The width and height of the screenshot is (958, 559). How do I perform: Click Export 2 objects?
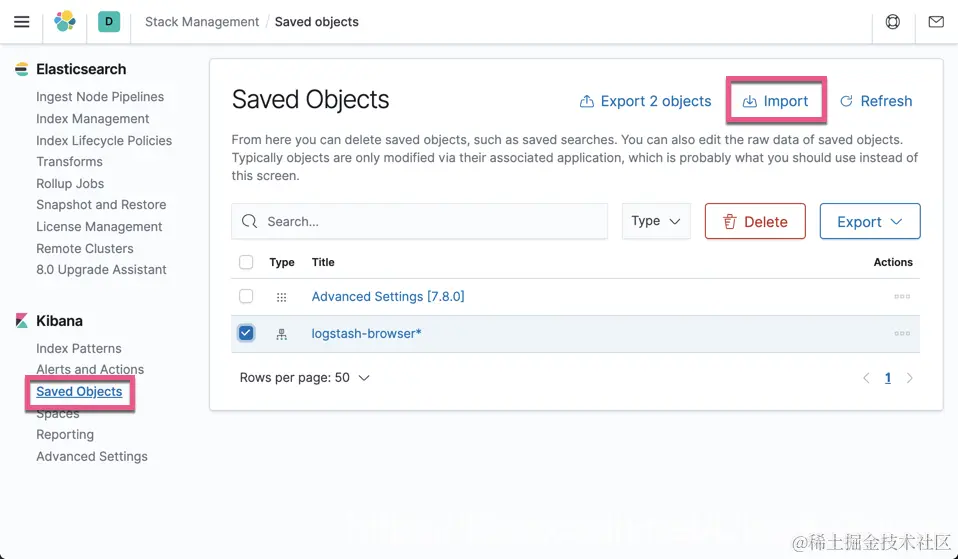[x=645, y=101]
